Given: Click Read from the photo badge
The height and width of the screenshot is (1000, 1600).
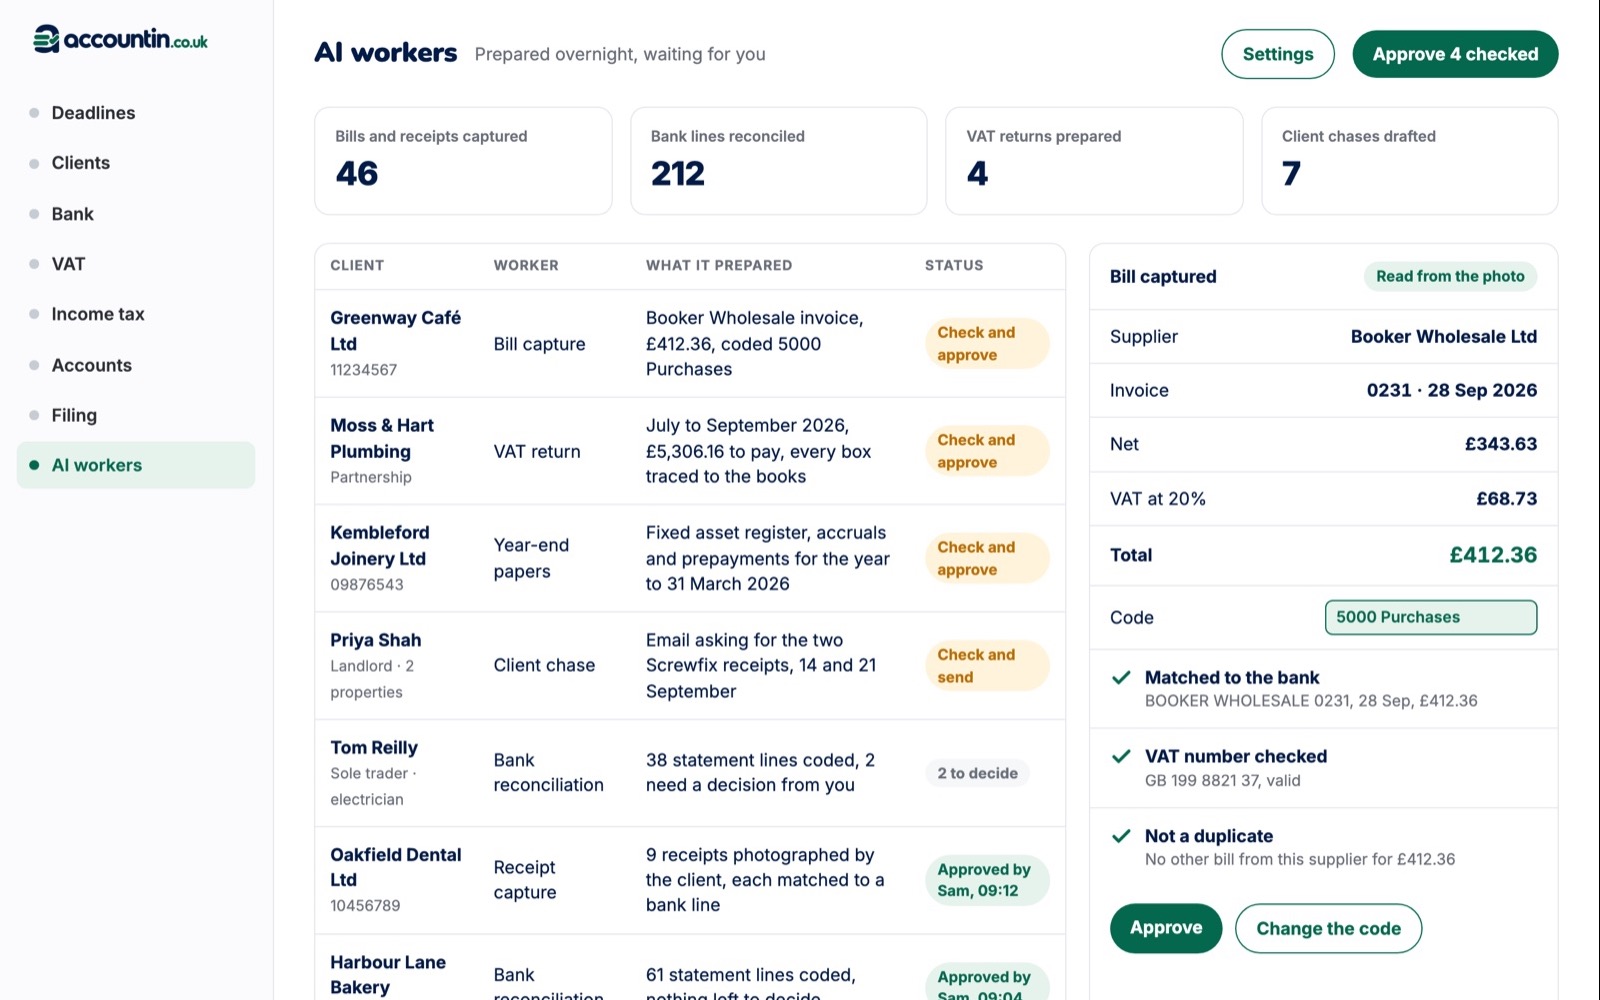Looking at the screenshot, I should click(1450, 276).
